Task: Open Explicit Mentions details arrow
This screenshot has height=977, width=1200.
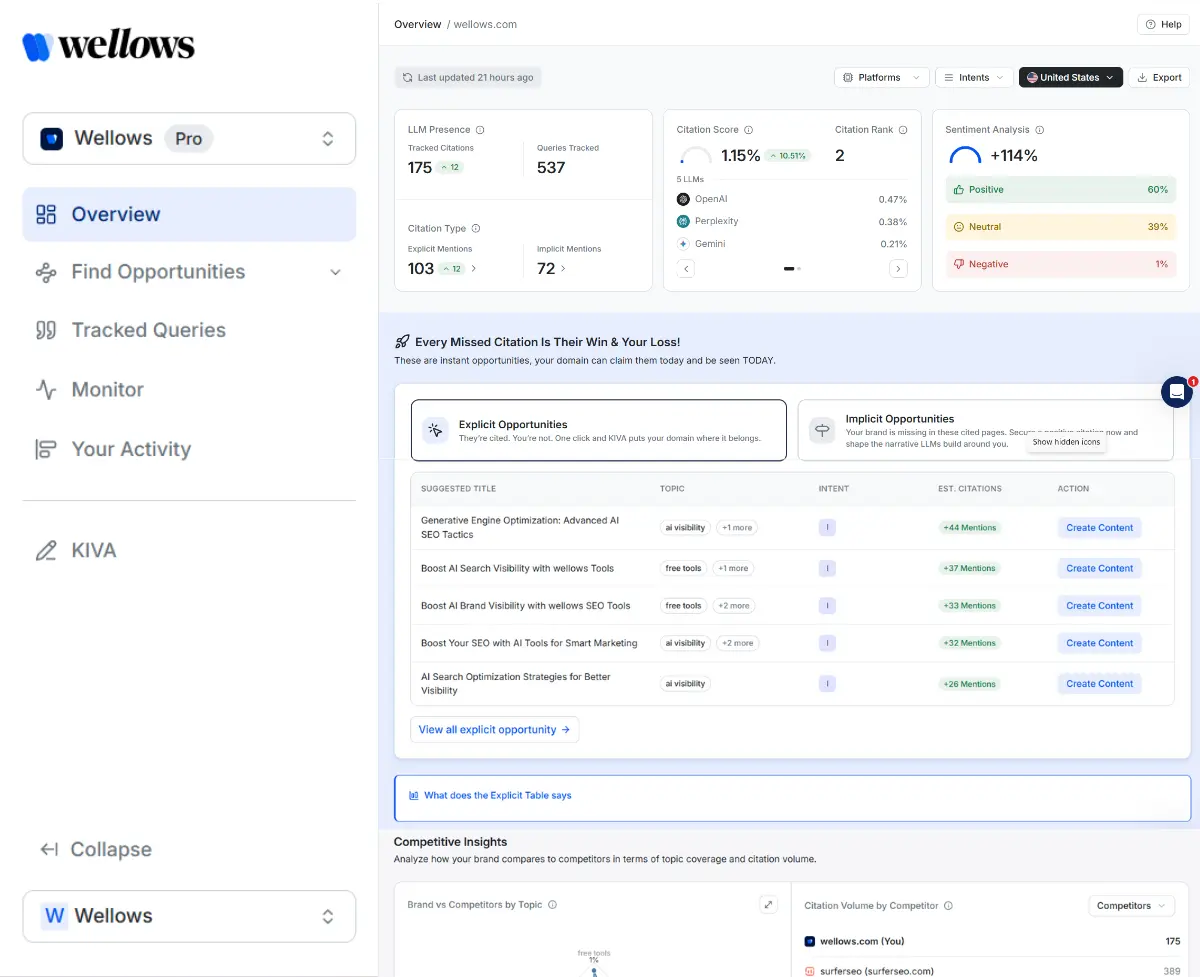Action: (x=474, y=268)
